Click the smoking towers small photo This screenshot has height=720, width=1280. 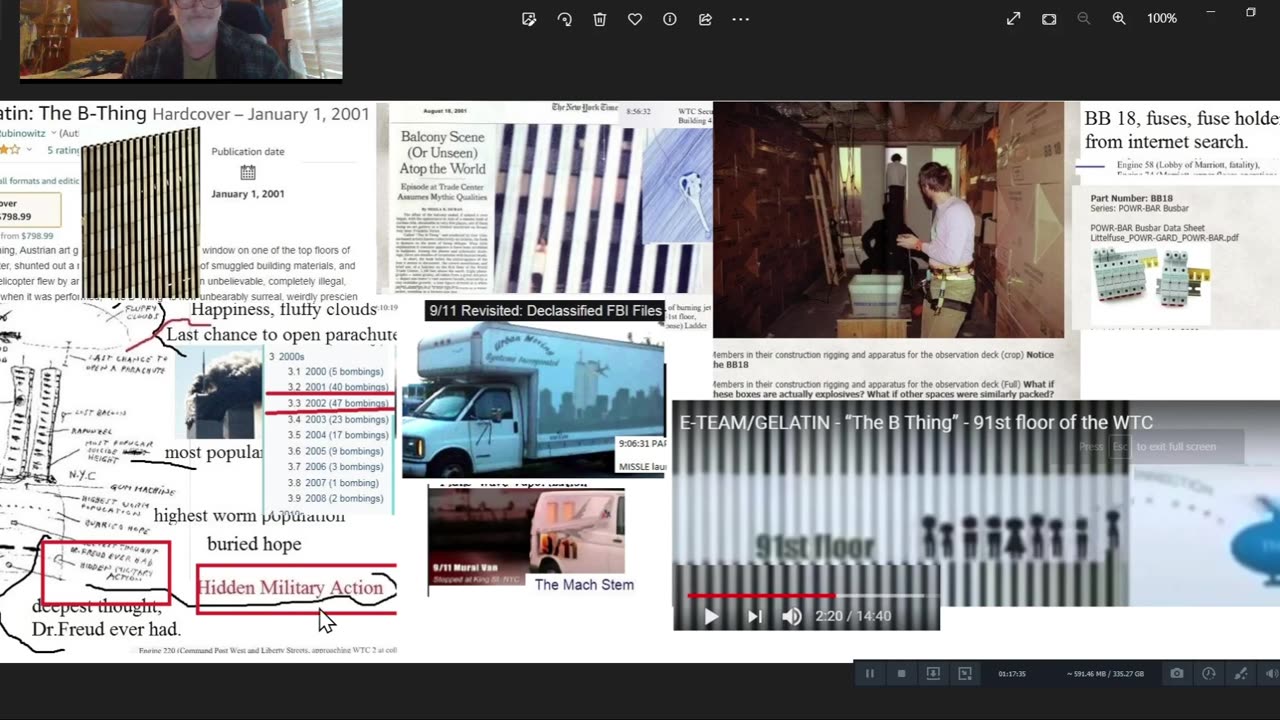[x=219, y=394]
